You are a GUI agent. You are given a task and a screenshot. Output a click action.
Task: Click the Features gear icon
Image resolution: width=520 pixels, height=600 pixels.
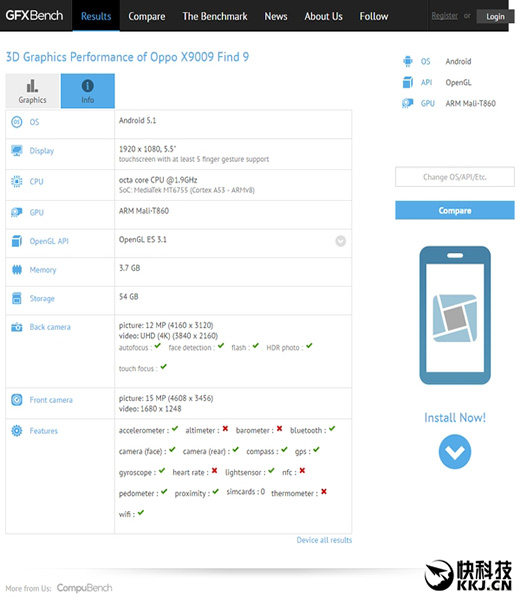click(16, 431)
